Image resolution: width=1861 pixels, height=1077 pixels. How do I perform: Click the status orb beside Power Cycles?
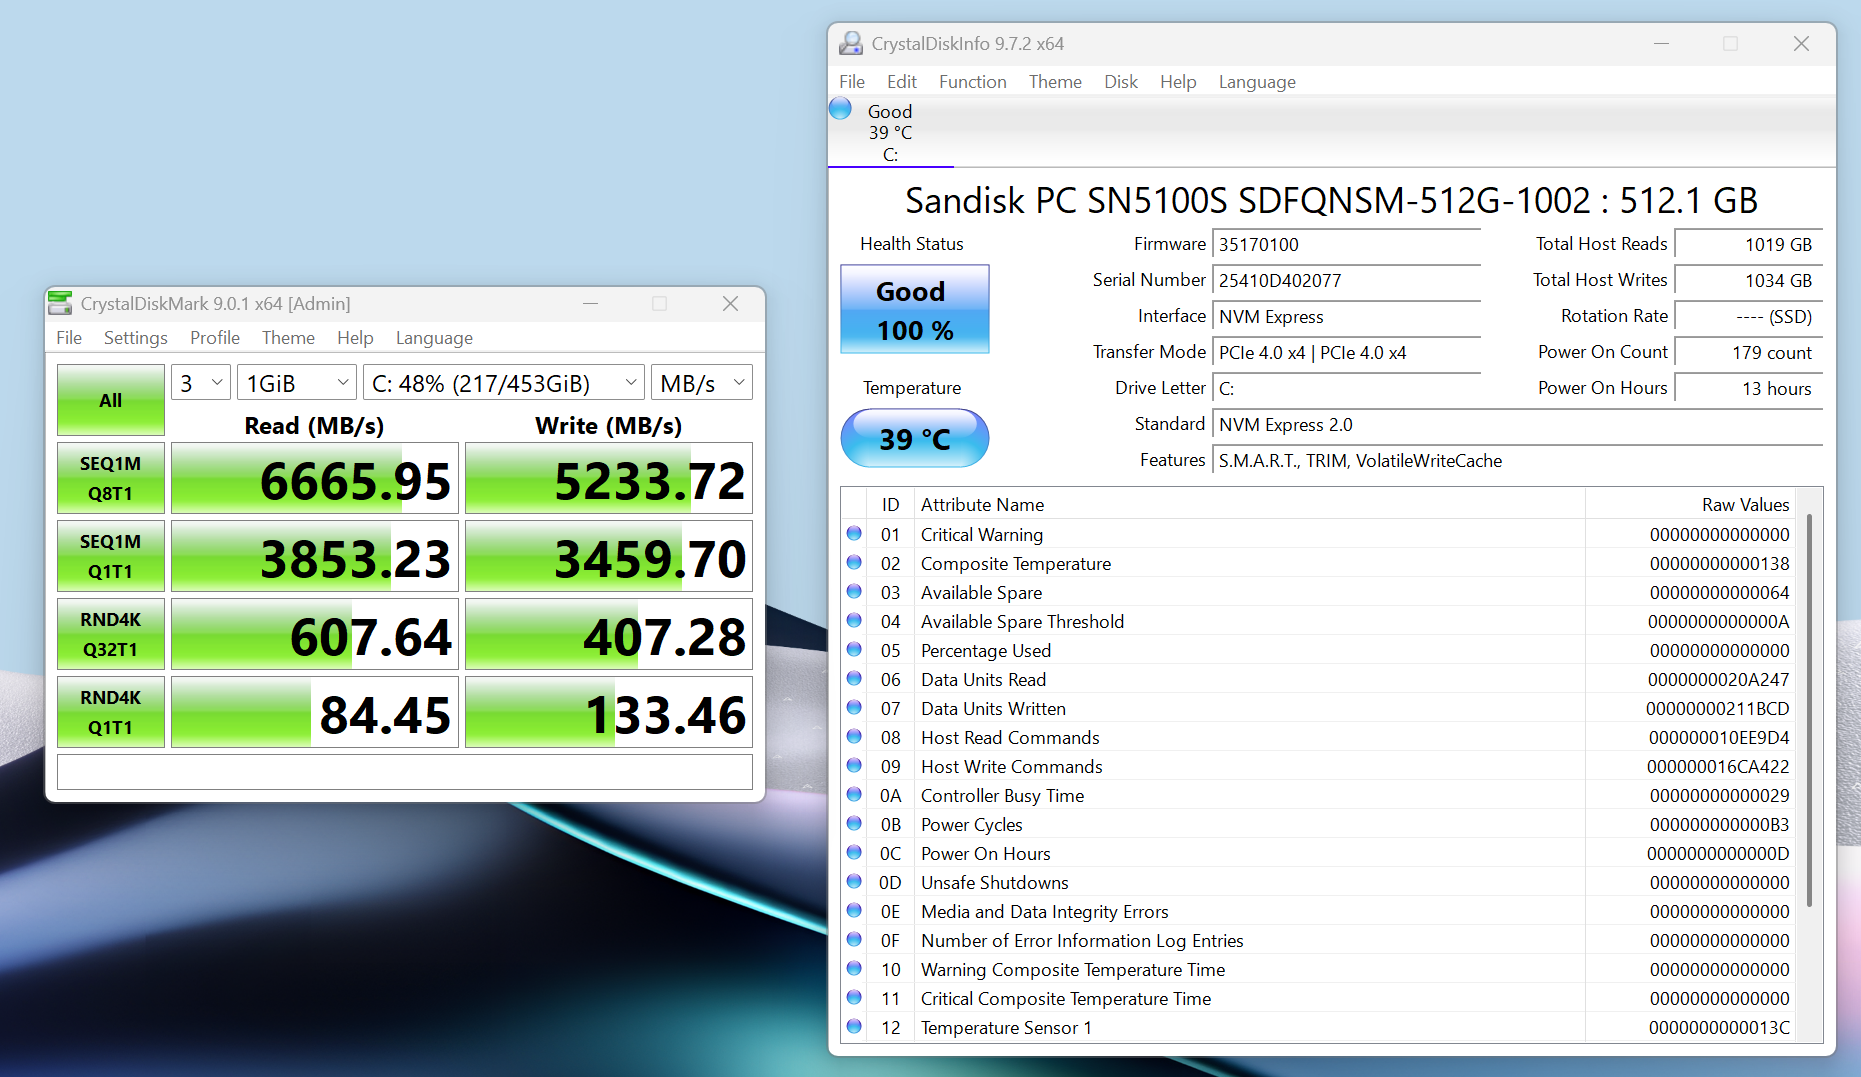click(x=854, y=824)
